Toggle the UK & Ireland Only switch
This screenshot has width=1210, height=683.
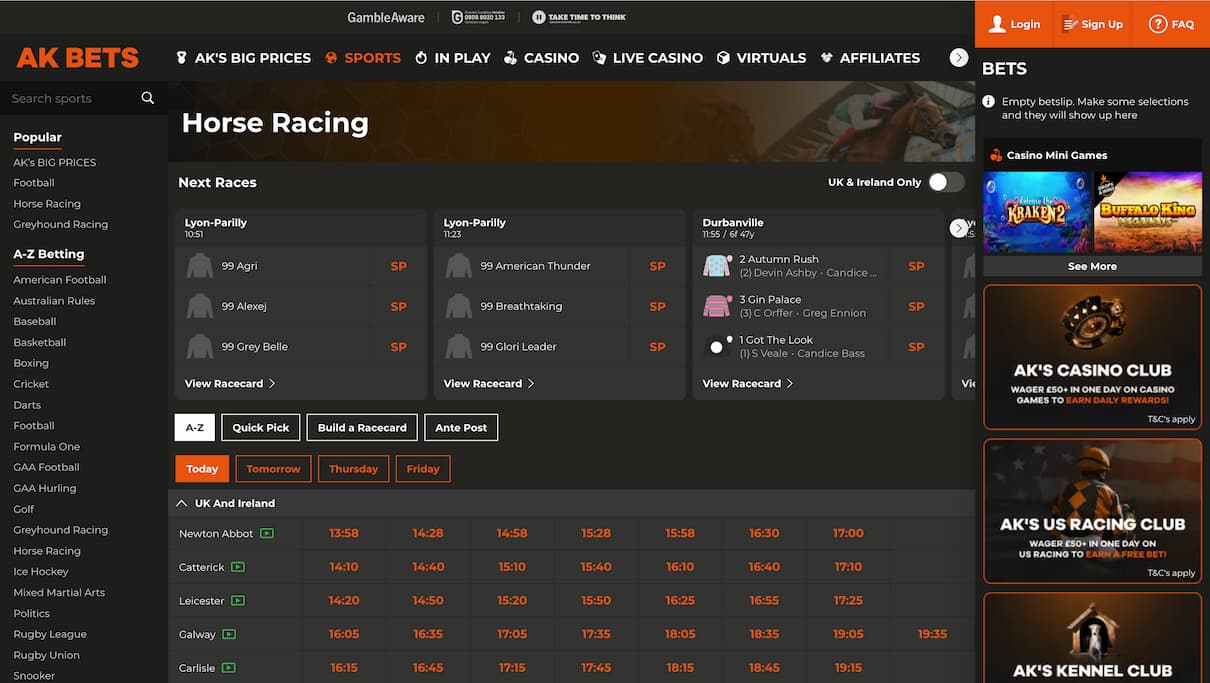pyautogui.click(x=946, y=182)
